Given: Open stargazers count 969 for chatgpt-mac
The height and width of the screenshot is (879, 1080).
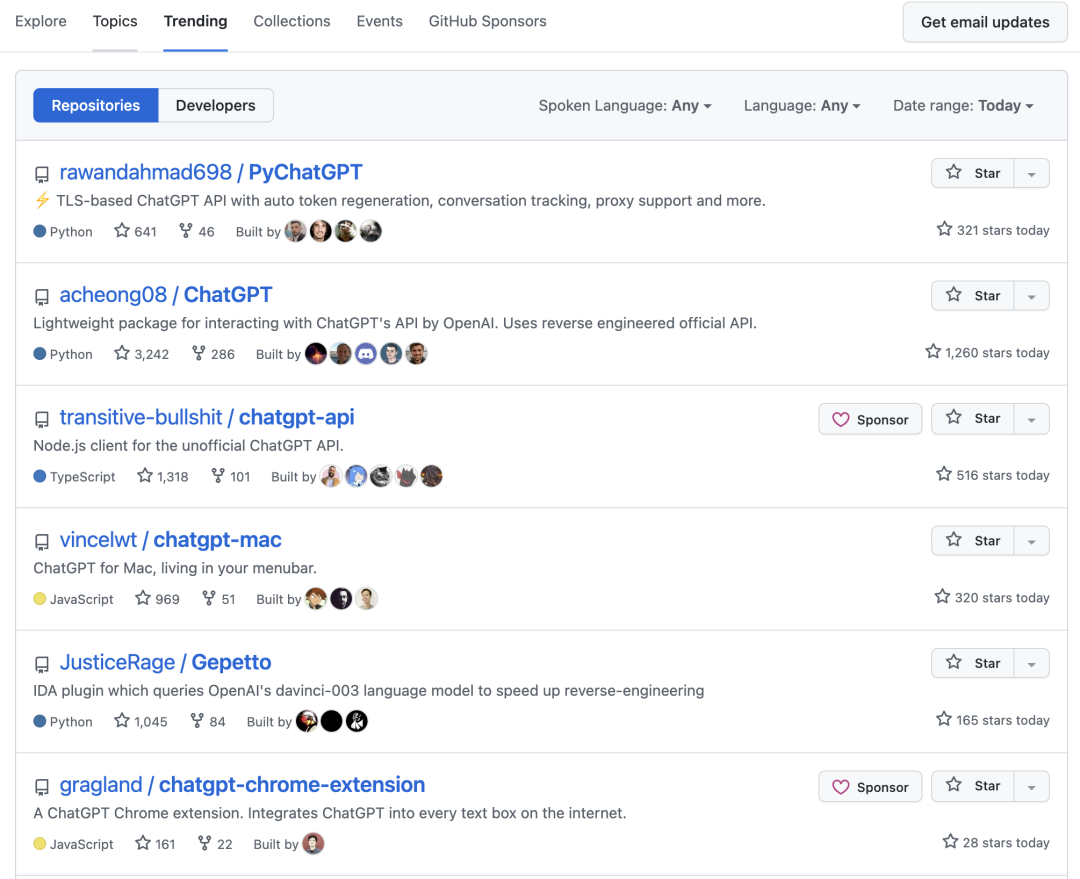Looking at the screenshot, I should [x=158, y=599].
